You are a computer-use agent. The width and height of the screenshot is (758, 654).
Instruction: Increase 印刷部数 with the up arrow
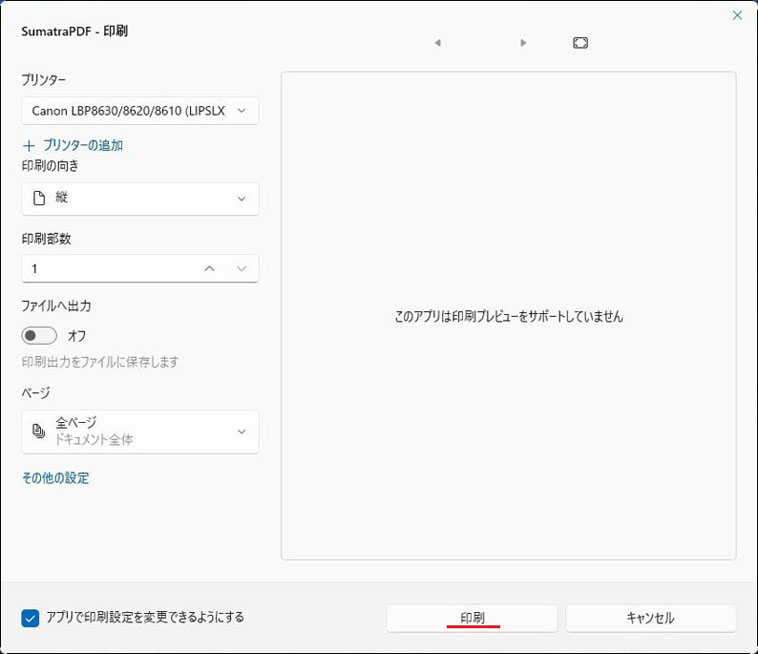[x=209, y=269]
